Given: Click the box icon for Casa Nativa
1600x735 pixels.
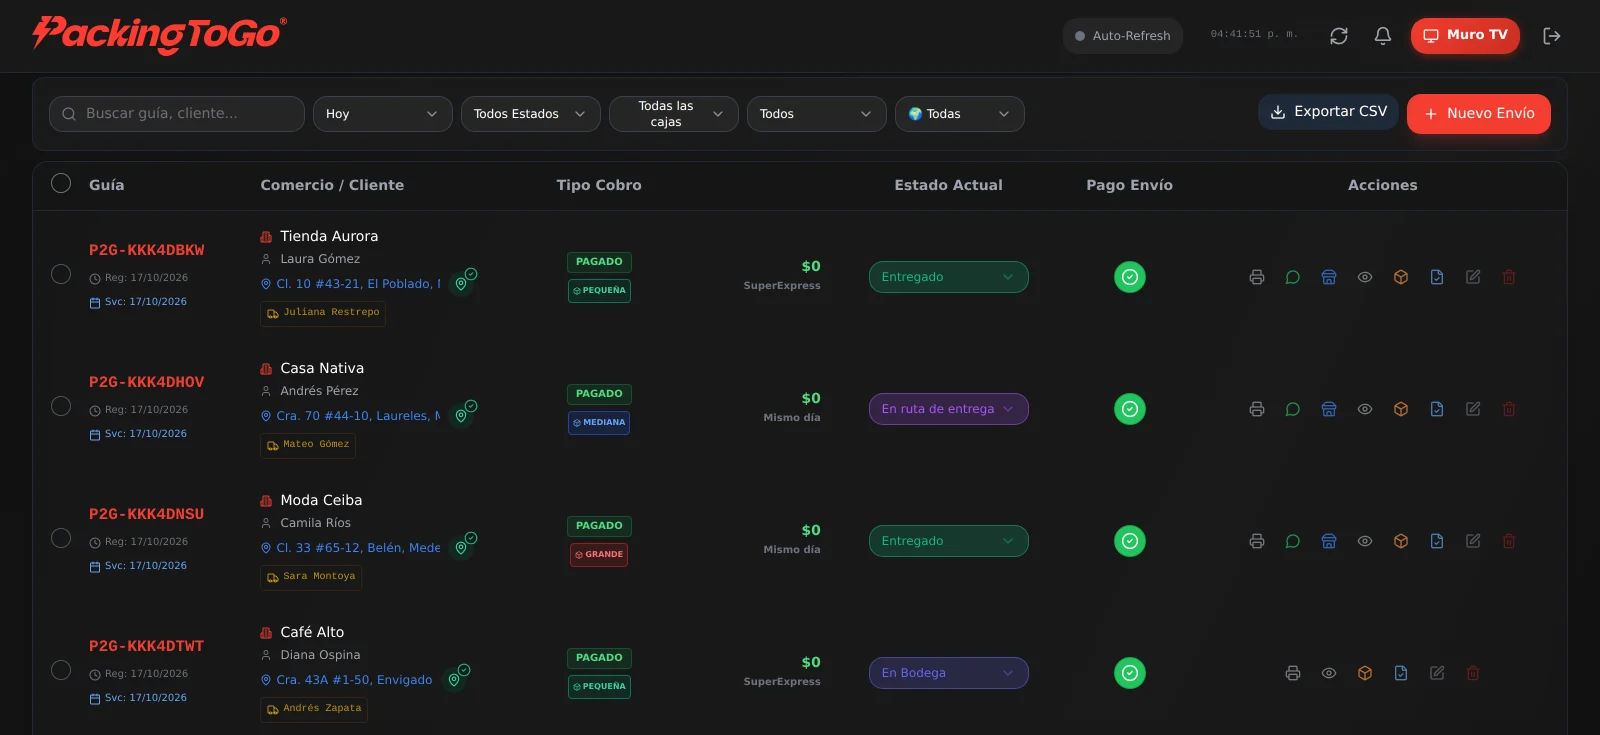Looking at the screenshot, I should point(1401,409).
